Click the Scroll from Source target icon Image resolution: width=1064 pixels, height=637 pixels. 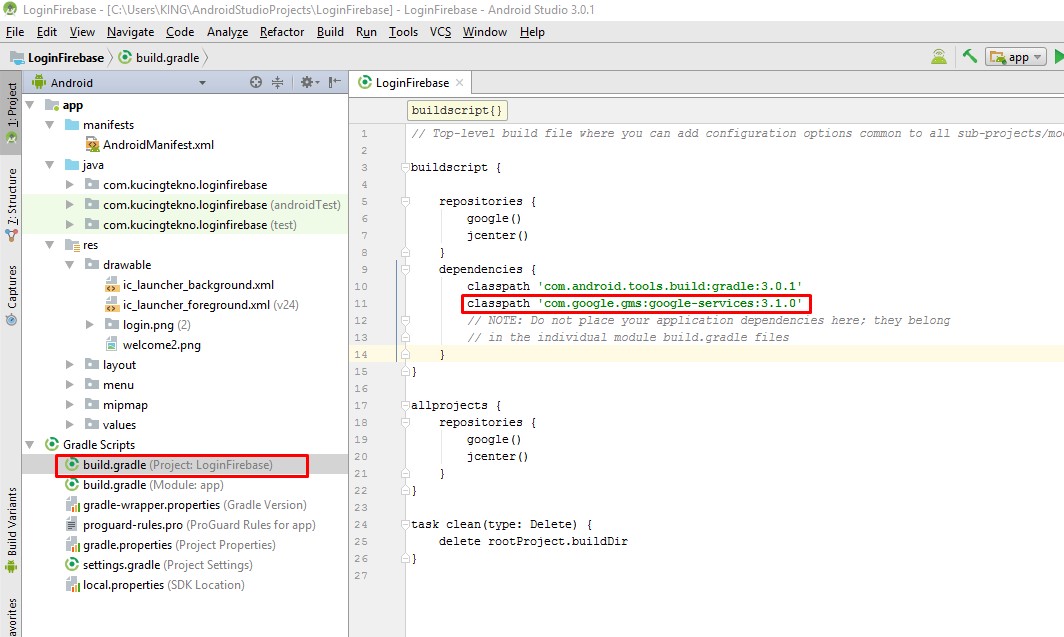(x=255, y=82)
